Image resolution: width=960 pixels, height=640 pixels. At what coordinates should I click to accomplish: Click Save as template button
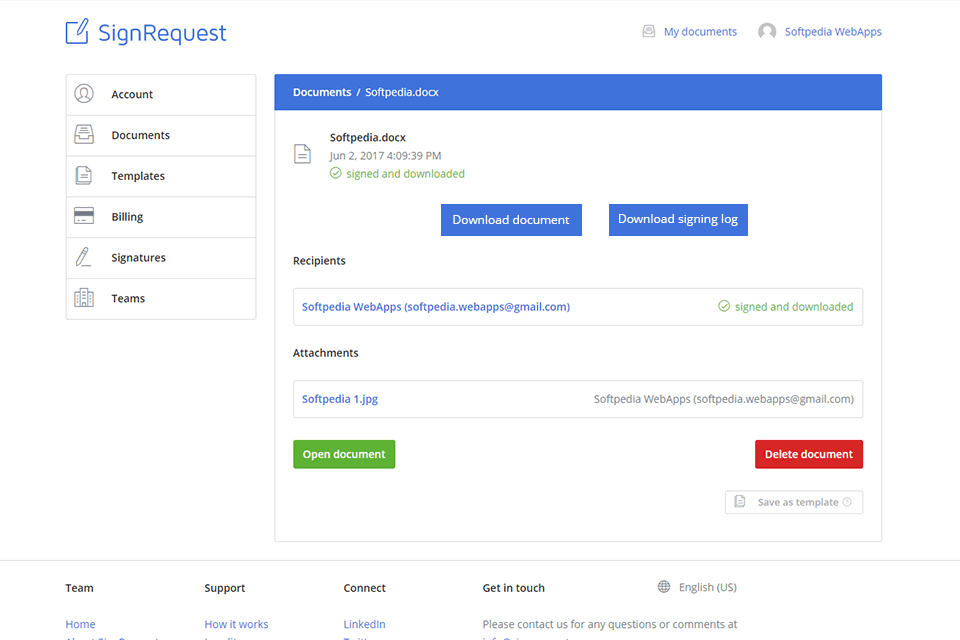click(793, 502)
